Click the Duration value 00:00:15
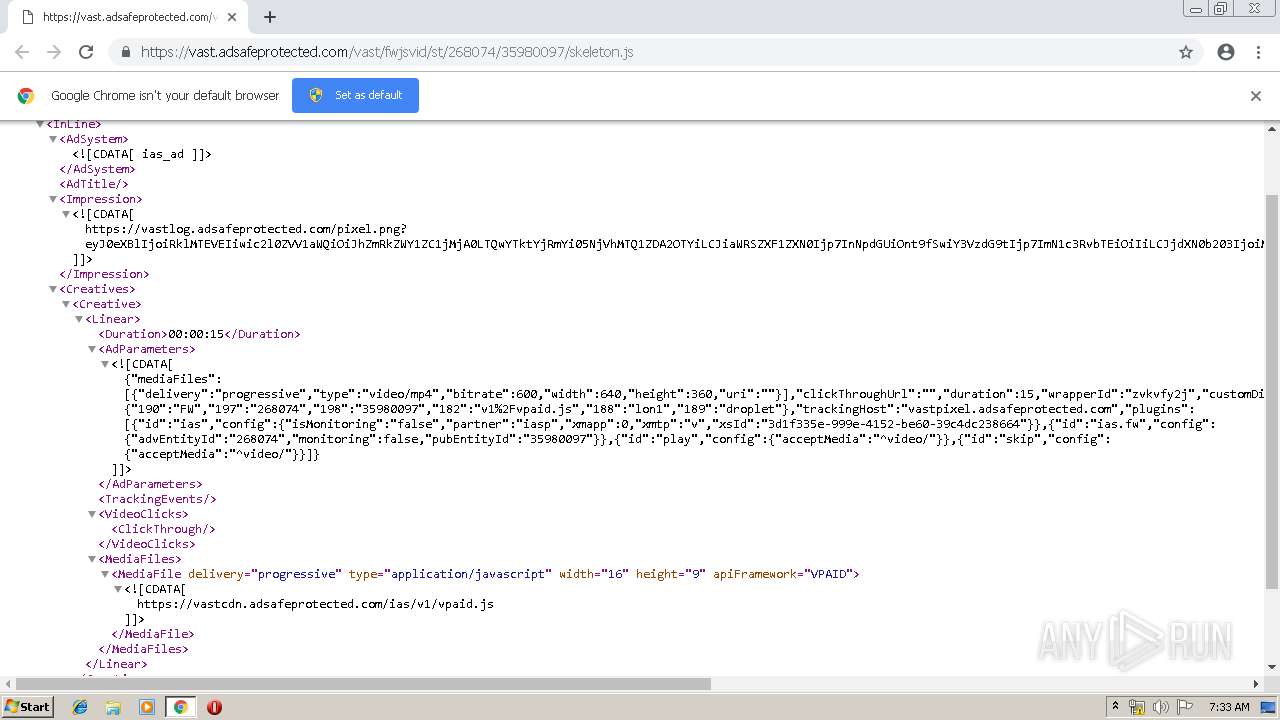 (x=196, y=334)
